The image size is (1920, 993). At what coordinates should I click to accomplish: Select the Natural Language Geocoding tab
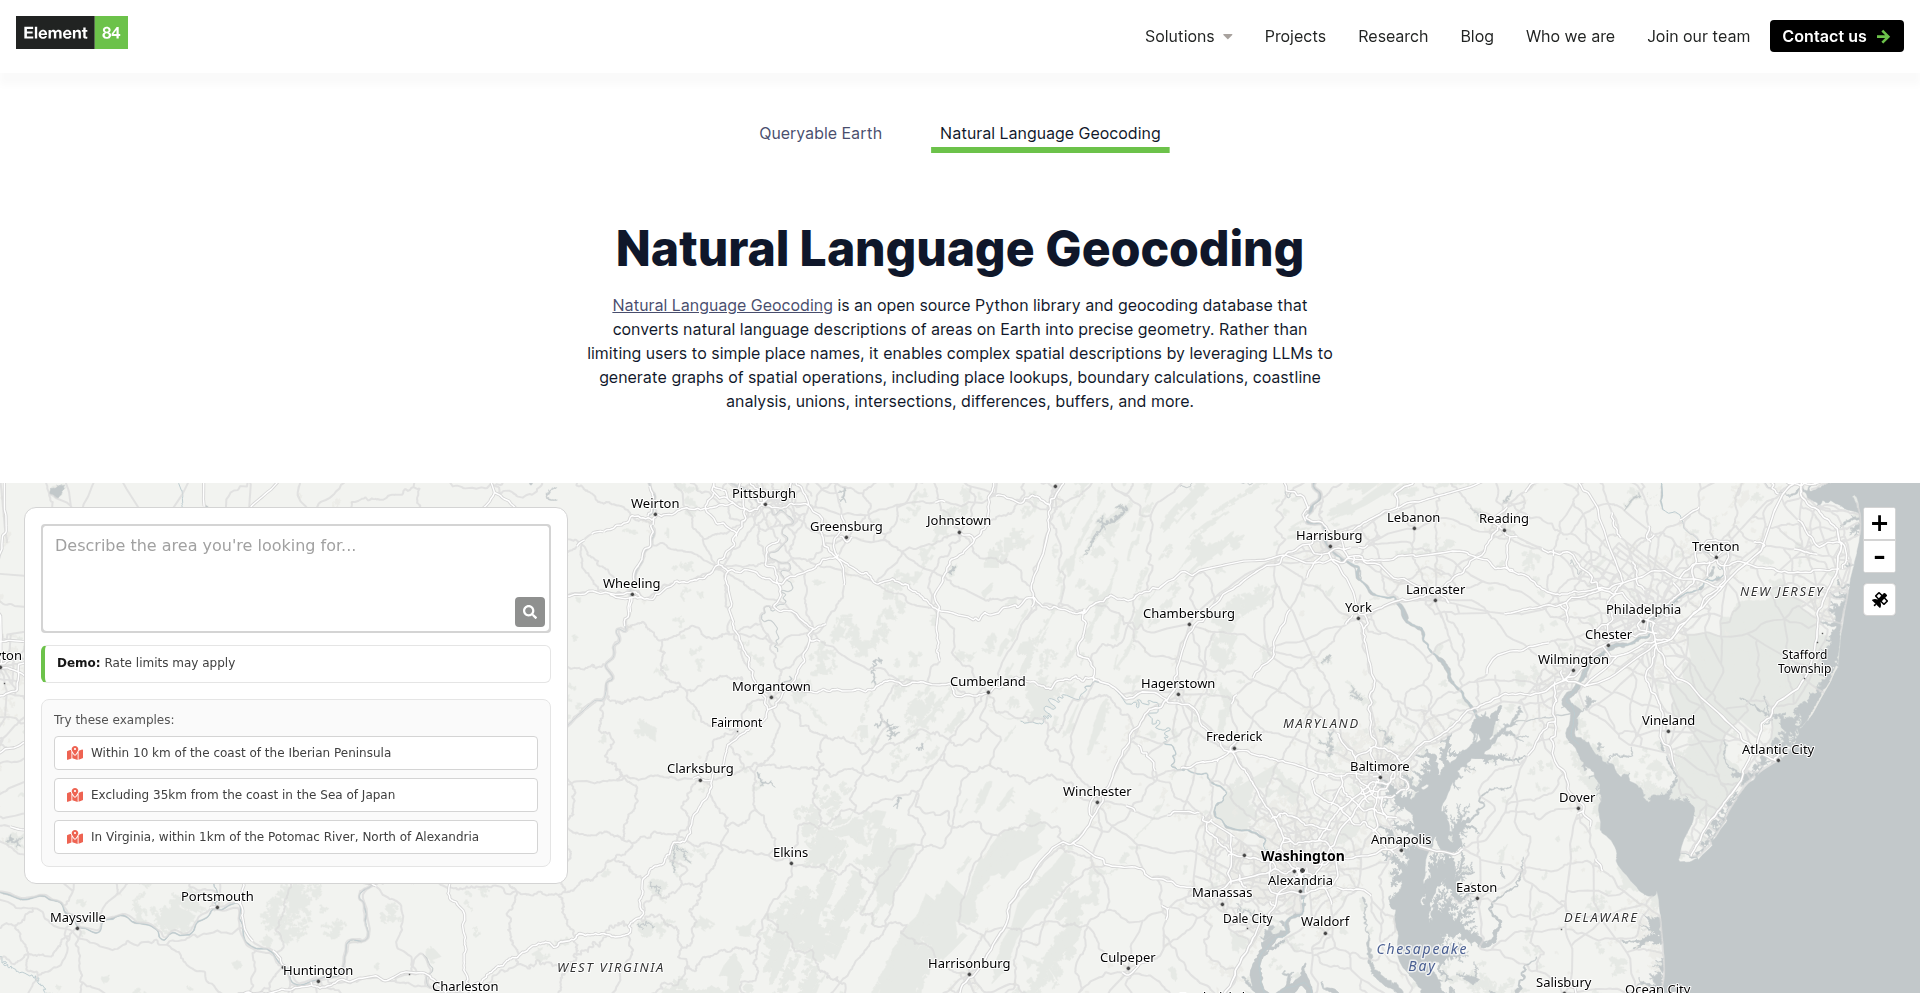(x=1050, y=133)
